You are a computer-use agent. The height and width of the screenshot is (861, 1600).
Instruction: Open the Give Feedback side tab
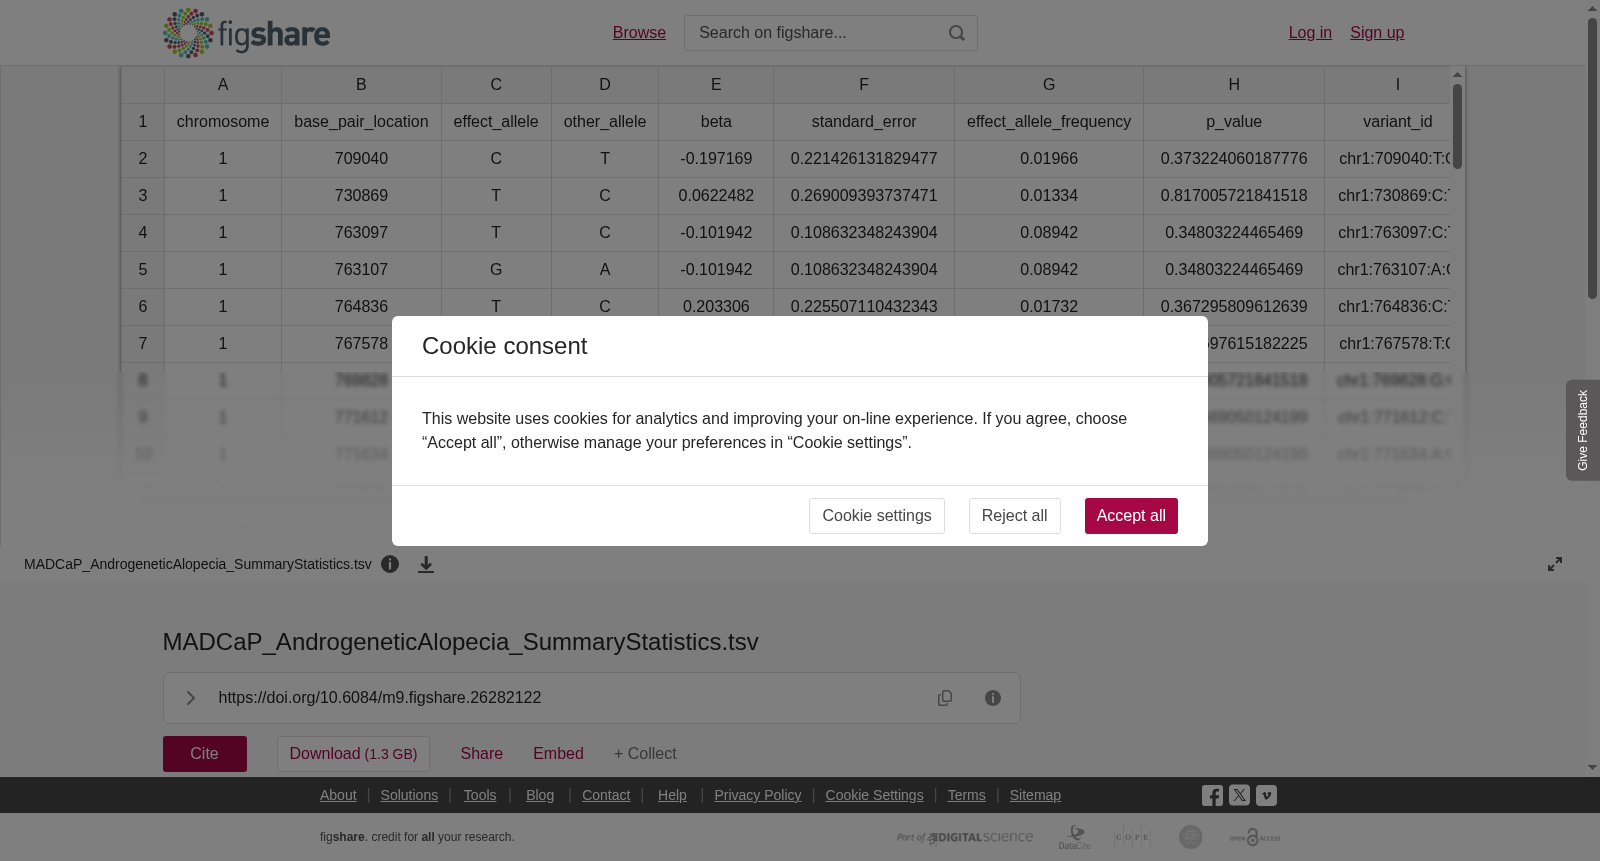pyautogui.click(x=1583, y=430)
